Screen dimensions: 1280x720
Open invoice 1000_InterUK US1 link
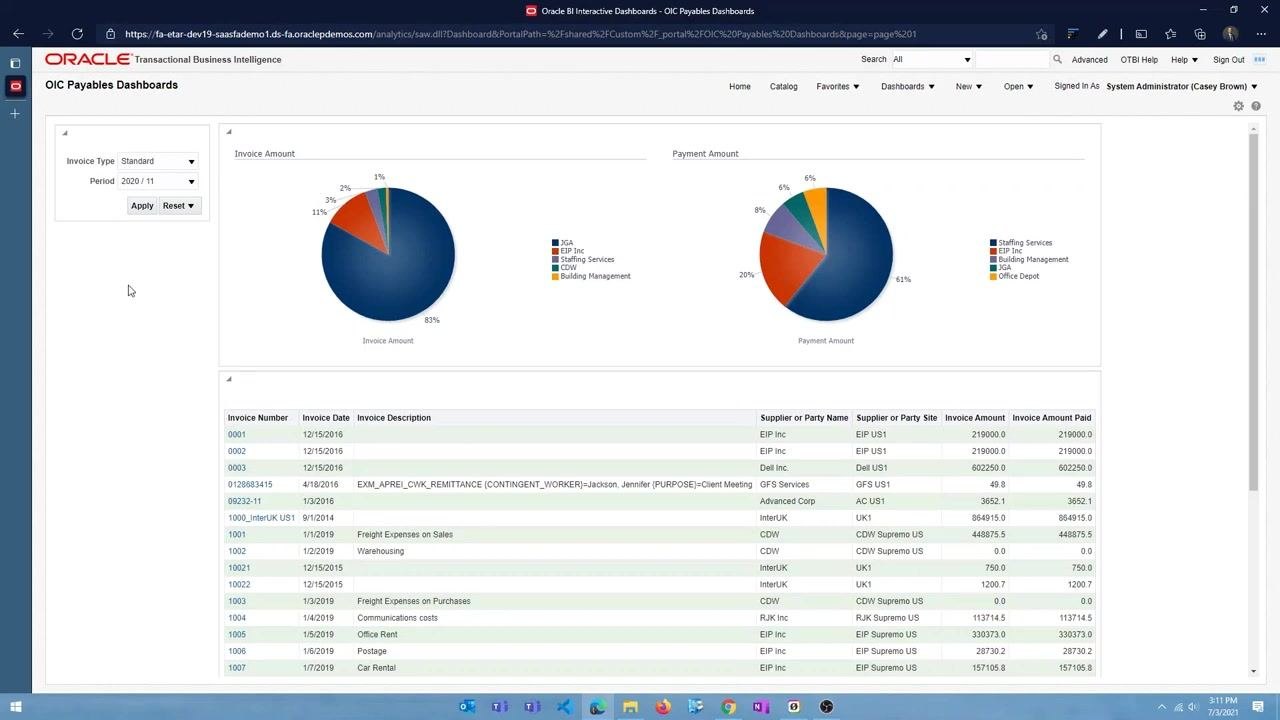261,518
